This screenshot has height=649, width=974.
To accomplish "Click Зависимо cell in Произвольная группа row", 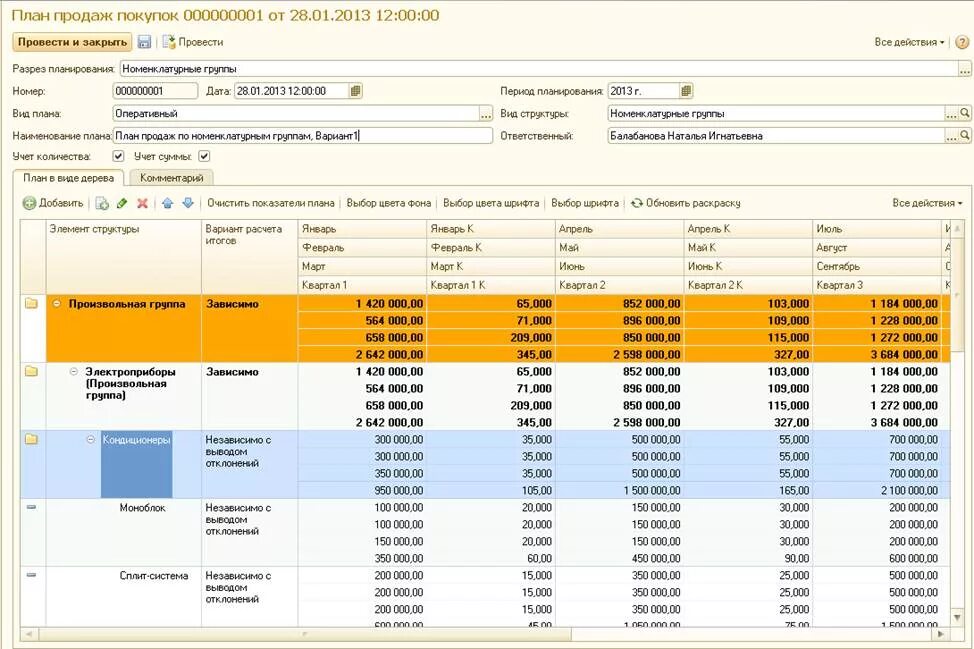I will tap(250, 328).
